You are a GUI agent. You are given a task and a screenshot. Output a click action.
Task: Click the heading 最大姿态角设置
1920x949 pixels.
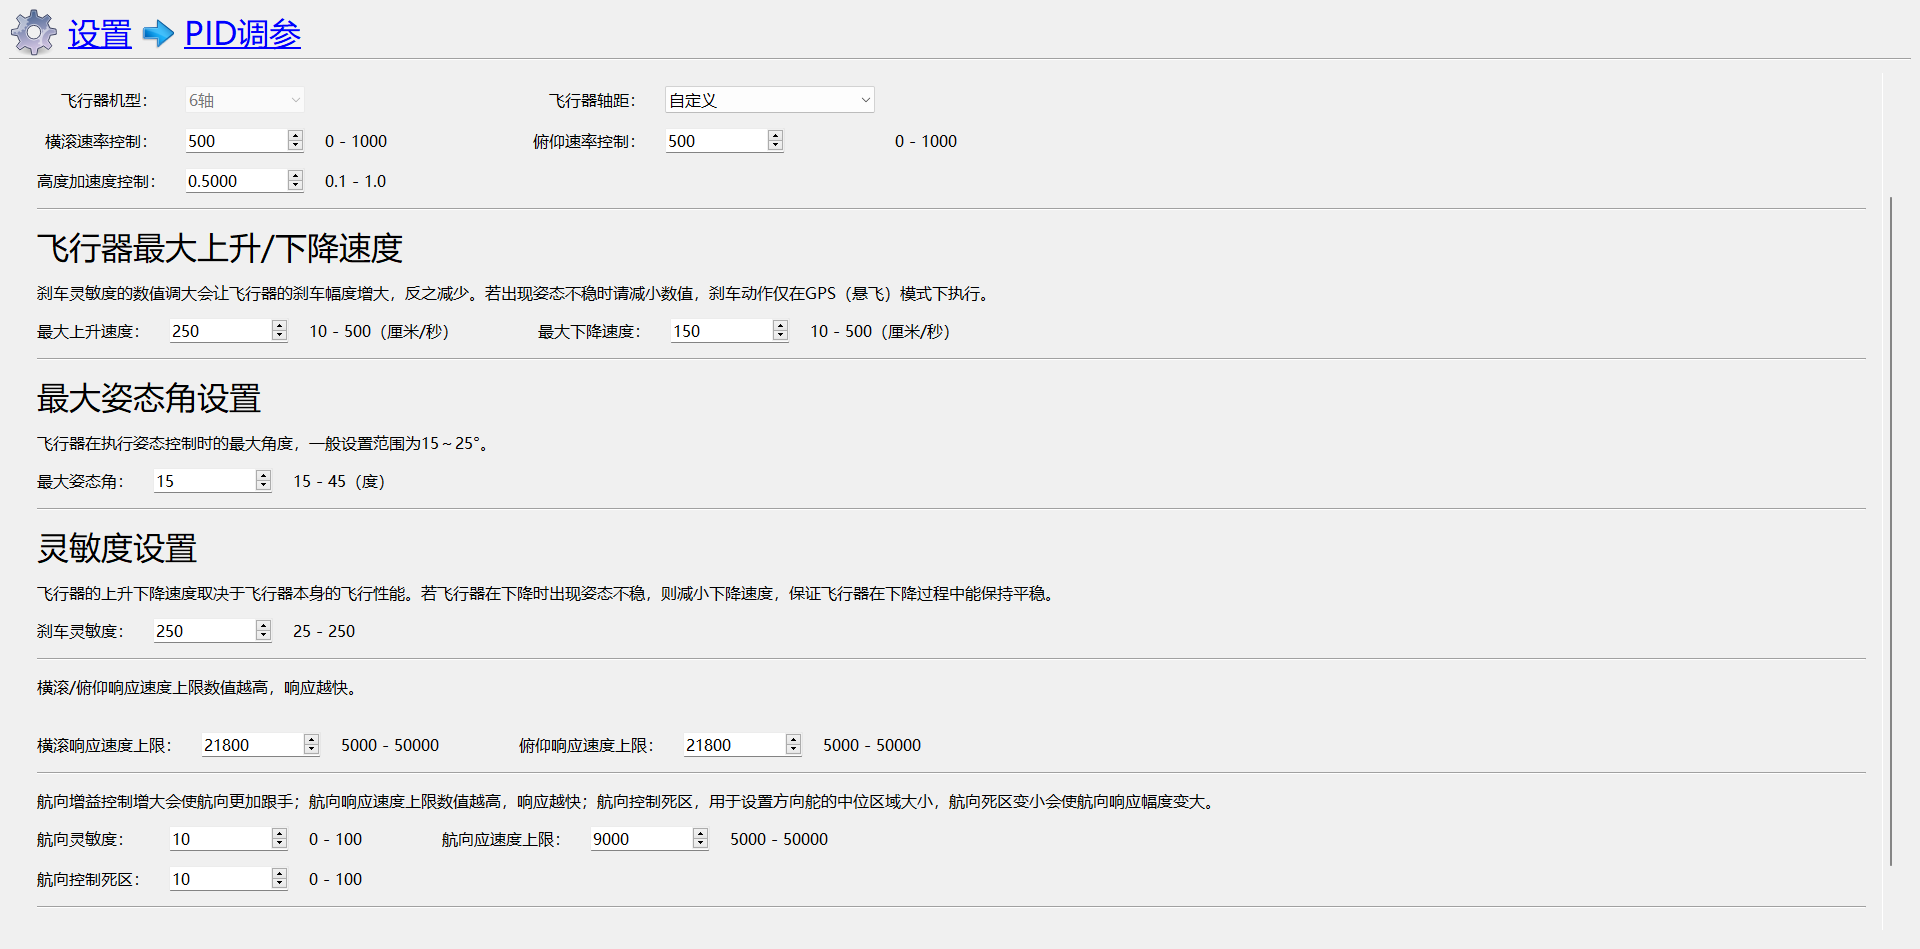coord(149,398)
